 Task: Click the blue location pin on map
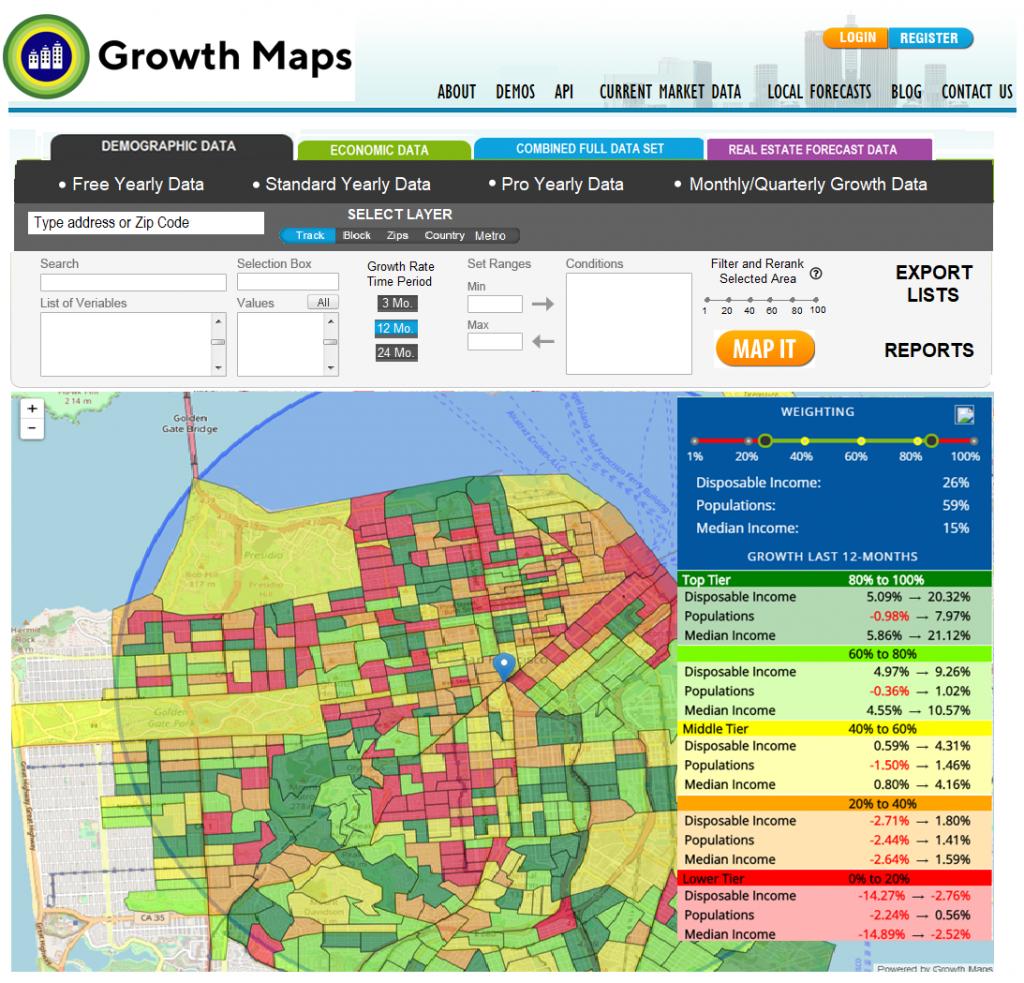point(504,666)
